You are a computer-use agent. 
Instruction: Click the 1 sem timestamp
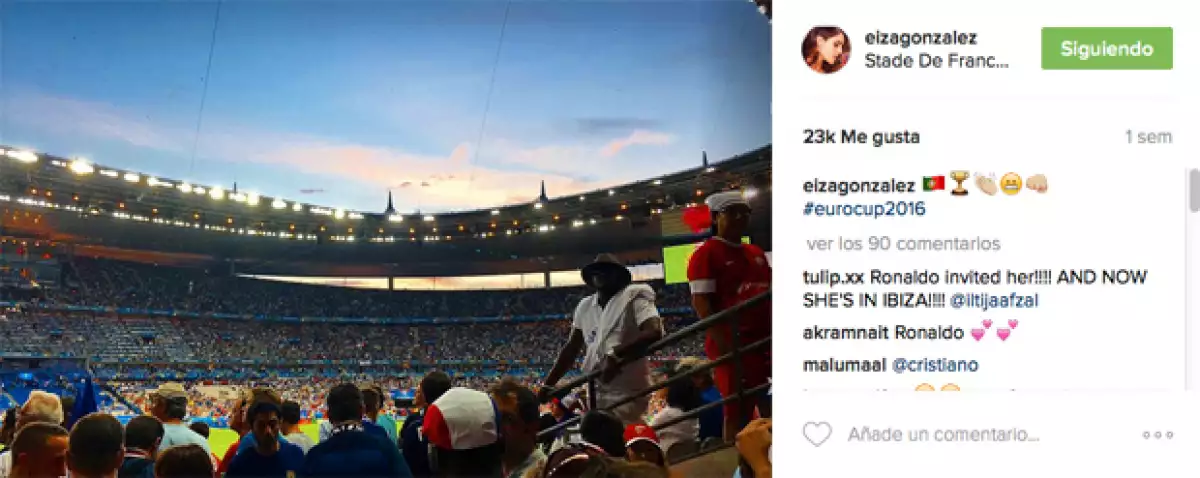[x=1148, y=137]
